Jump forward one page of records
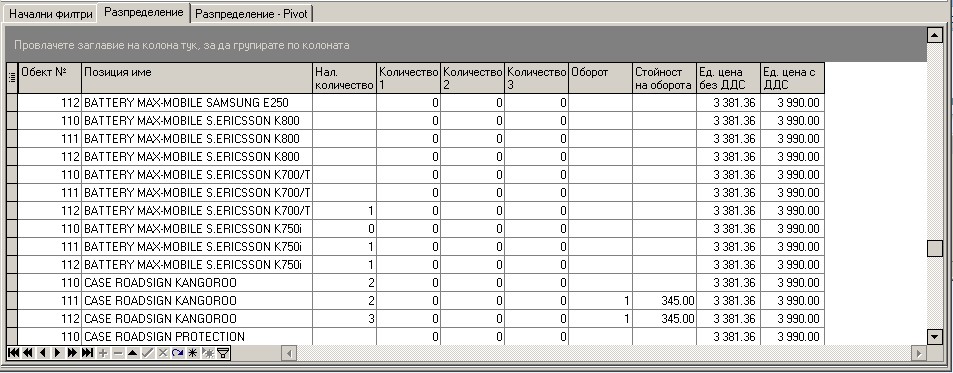 pyautogui.click(x=72, y=352)
